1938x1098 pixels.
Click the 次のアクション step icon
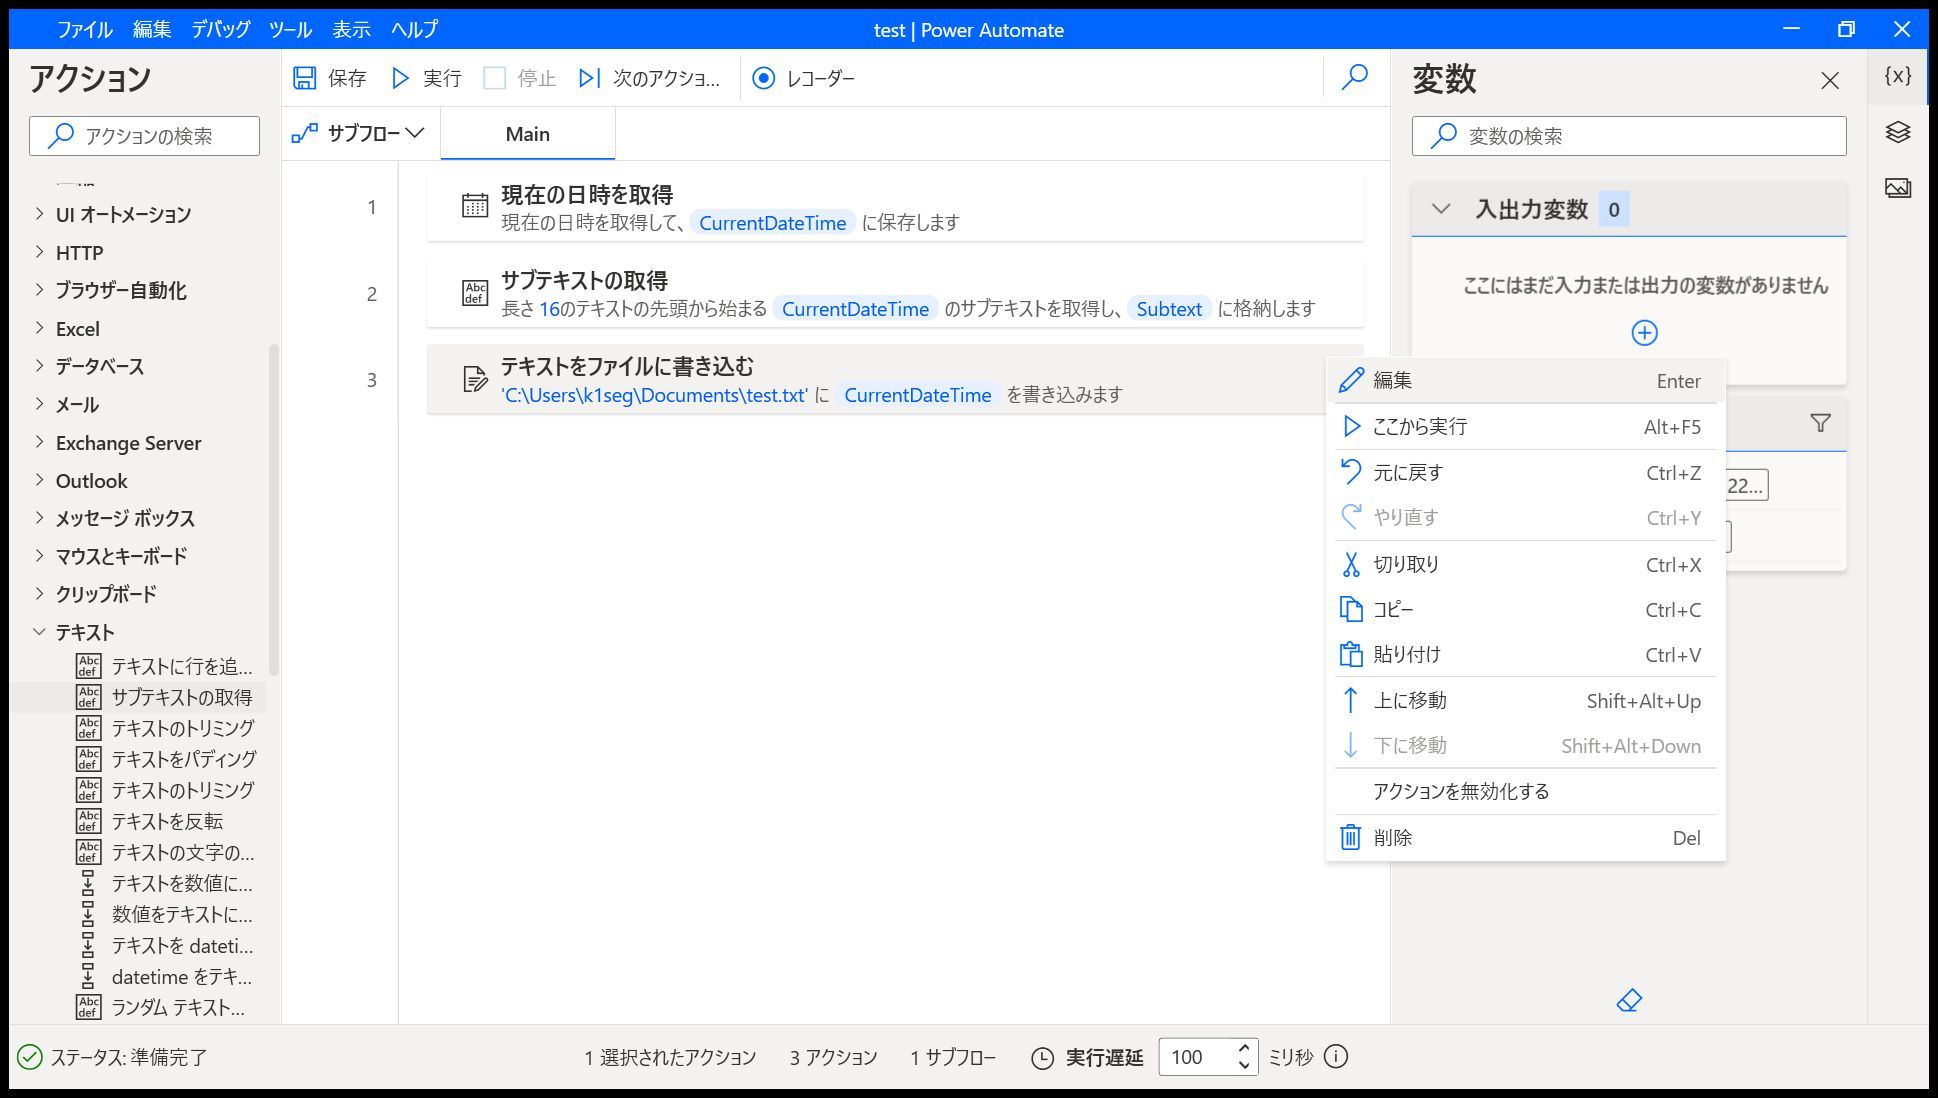point(590,78)
